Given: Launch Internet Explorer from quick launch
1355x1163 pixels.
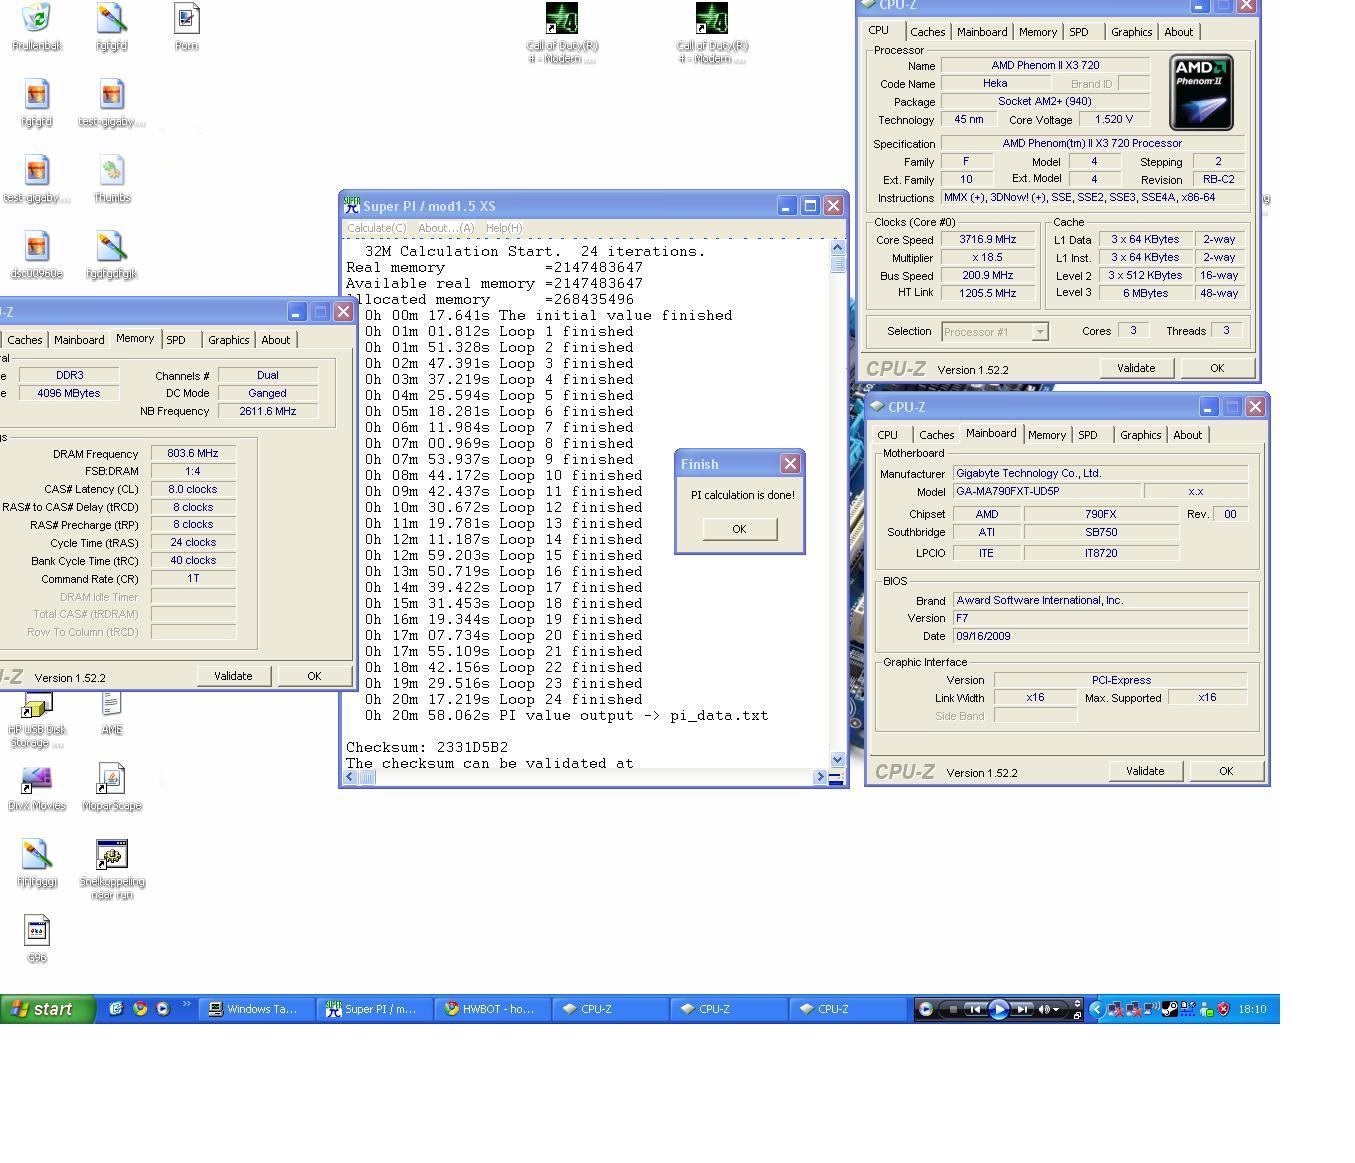Looking at the screenshot, I should coord(116,1009).
